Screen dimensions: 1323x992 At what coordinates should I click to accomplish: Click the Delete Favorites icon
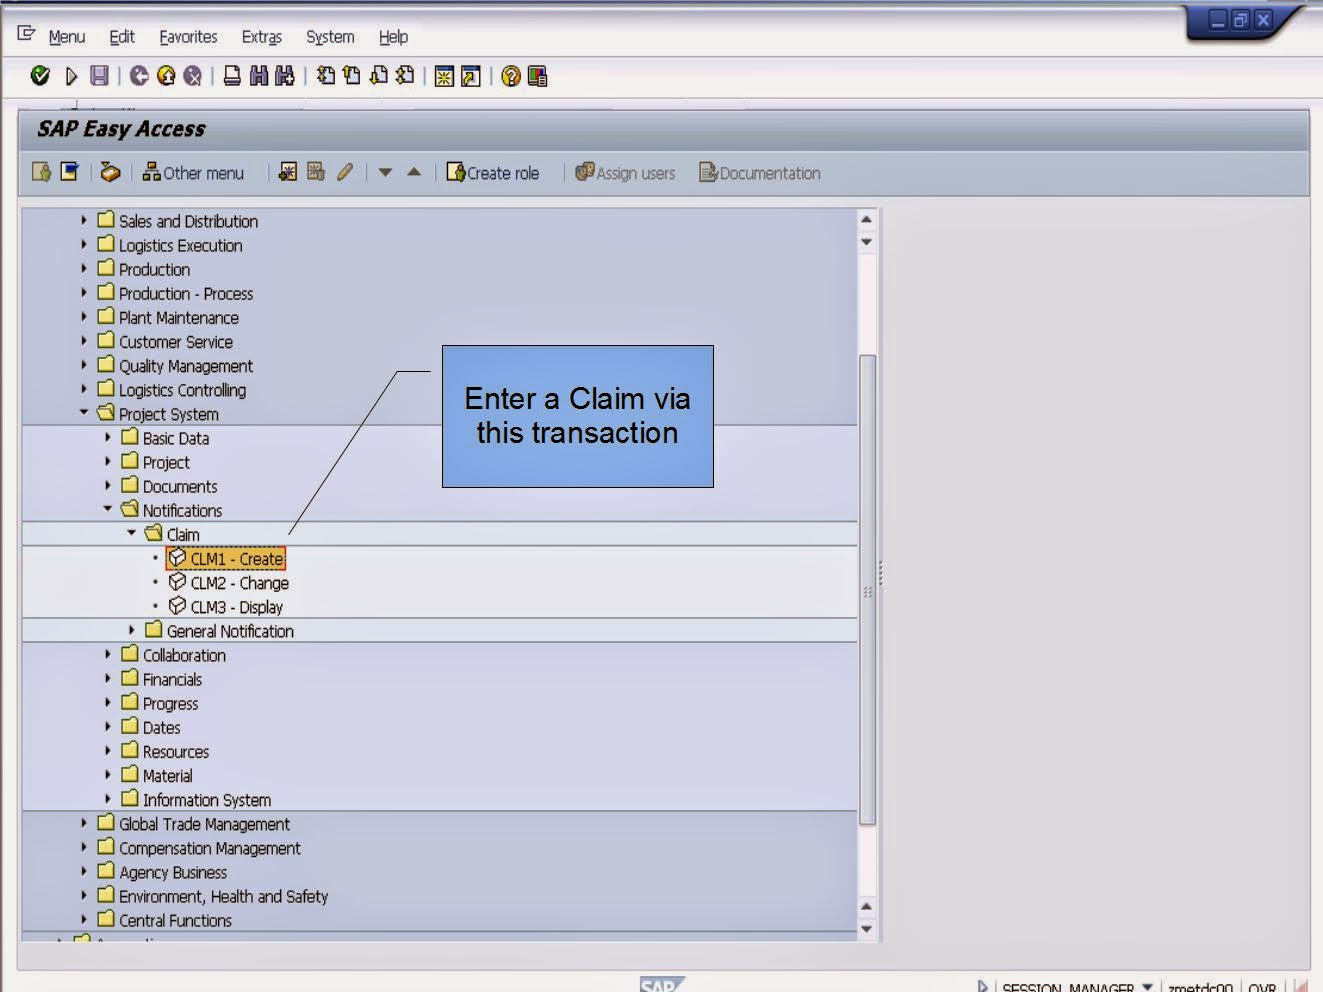click(316, 172)
